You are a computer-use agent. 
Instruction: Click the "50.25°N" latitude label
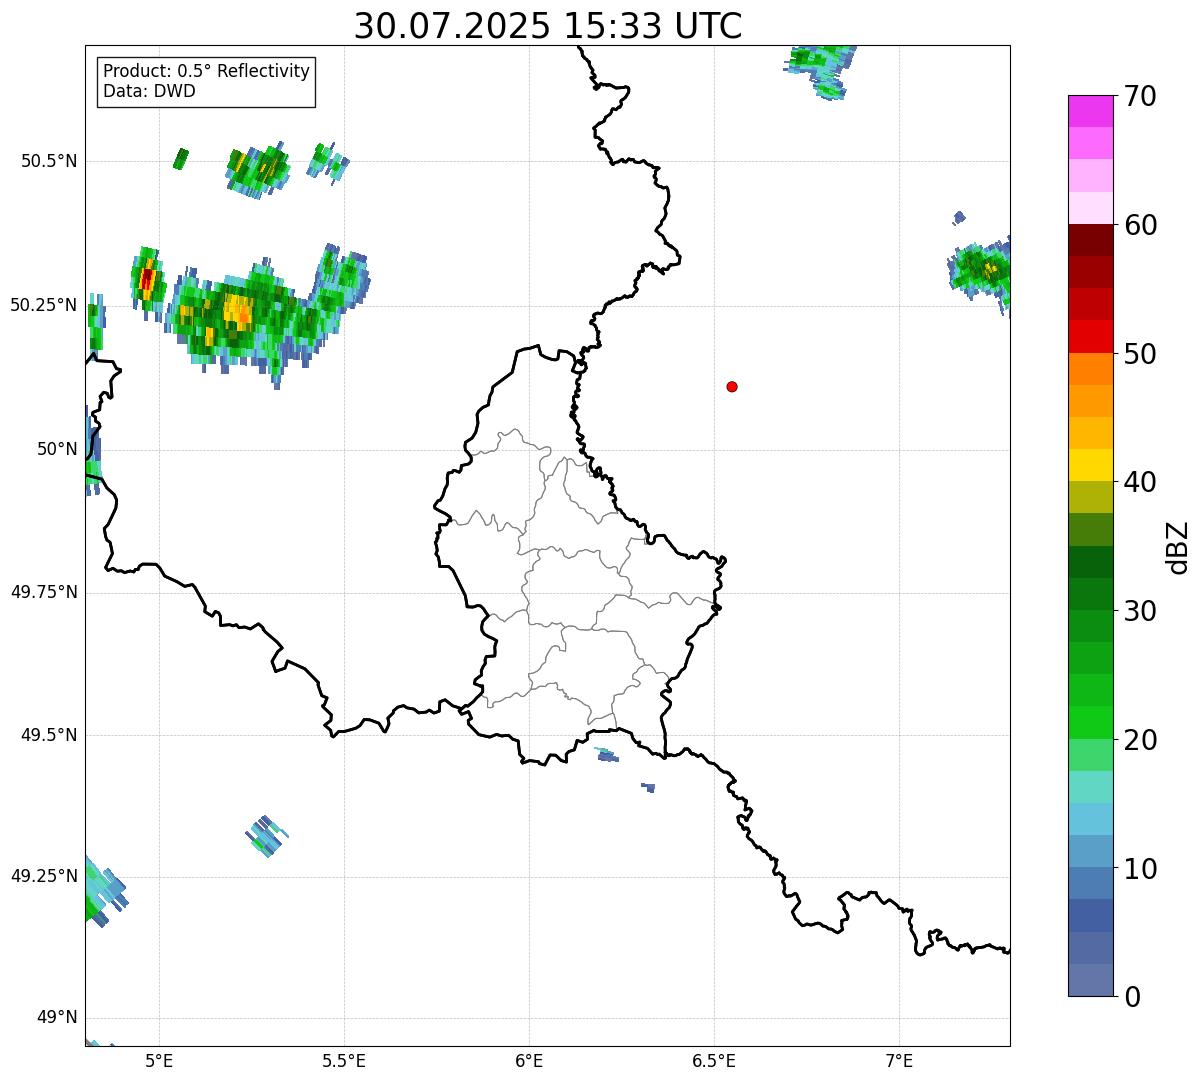(x=44, y=305)
